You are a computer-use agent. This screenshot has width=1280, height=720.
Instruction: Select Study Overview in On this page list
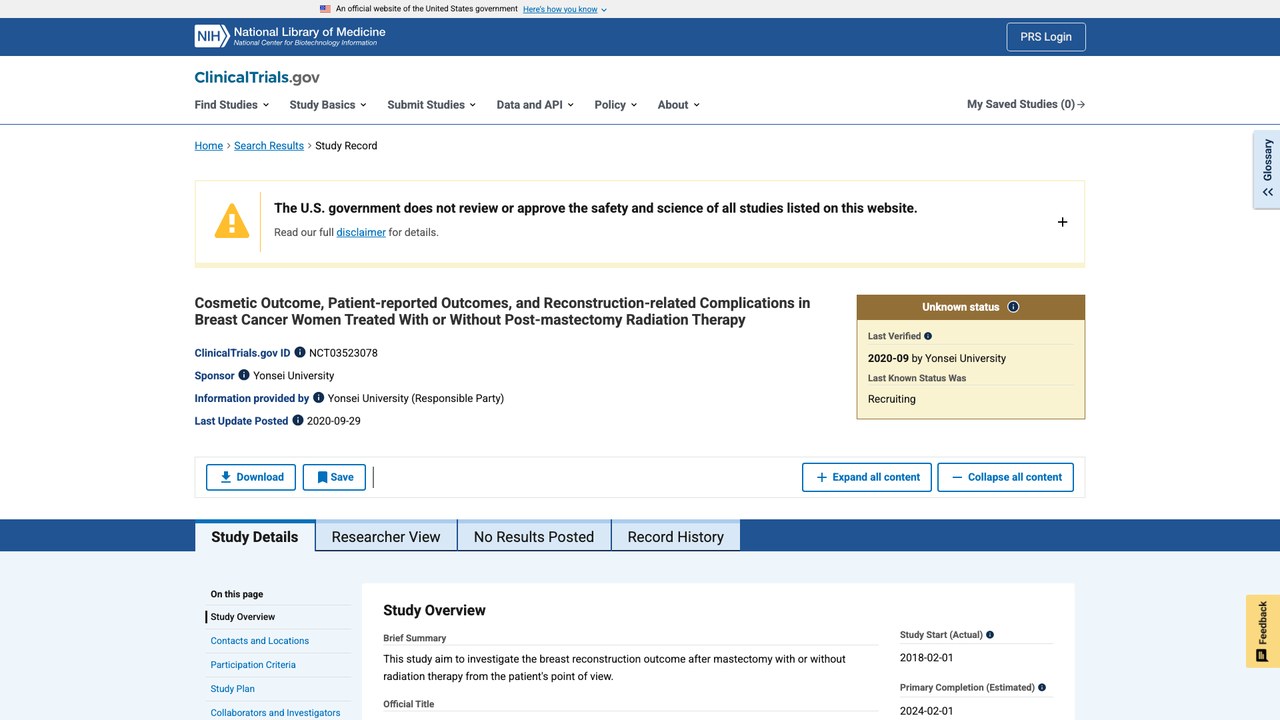point(243,617)
